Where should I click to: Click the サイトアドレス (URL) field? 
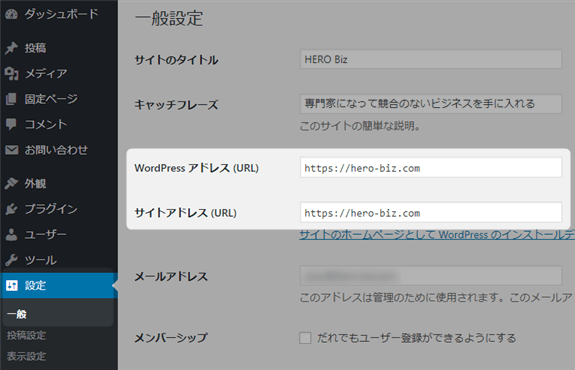pyautogui.click(x=431, y=212)
